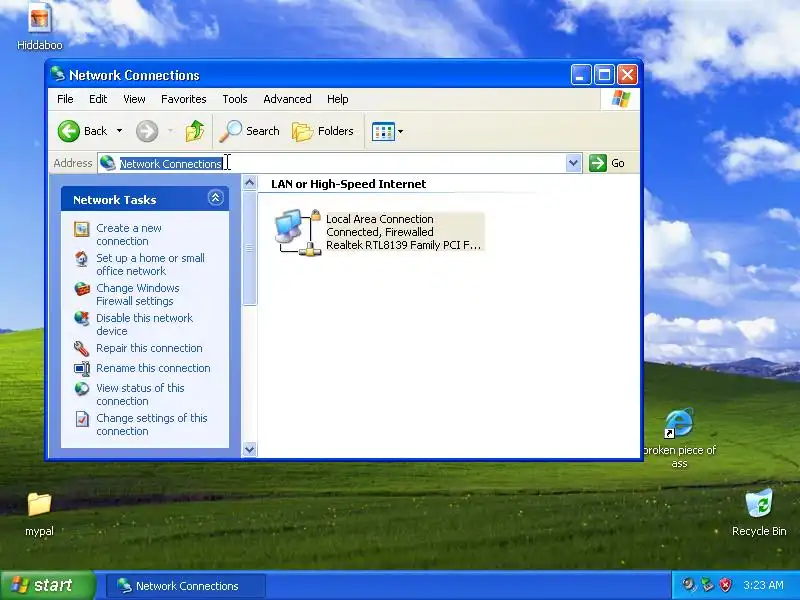
Task: Open the Back history dropdown arrow
Action: point(119,131)
